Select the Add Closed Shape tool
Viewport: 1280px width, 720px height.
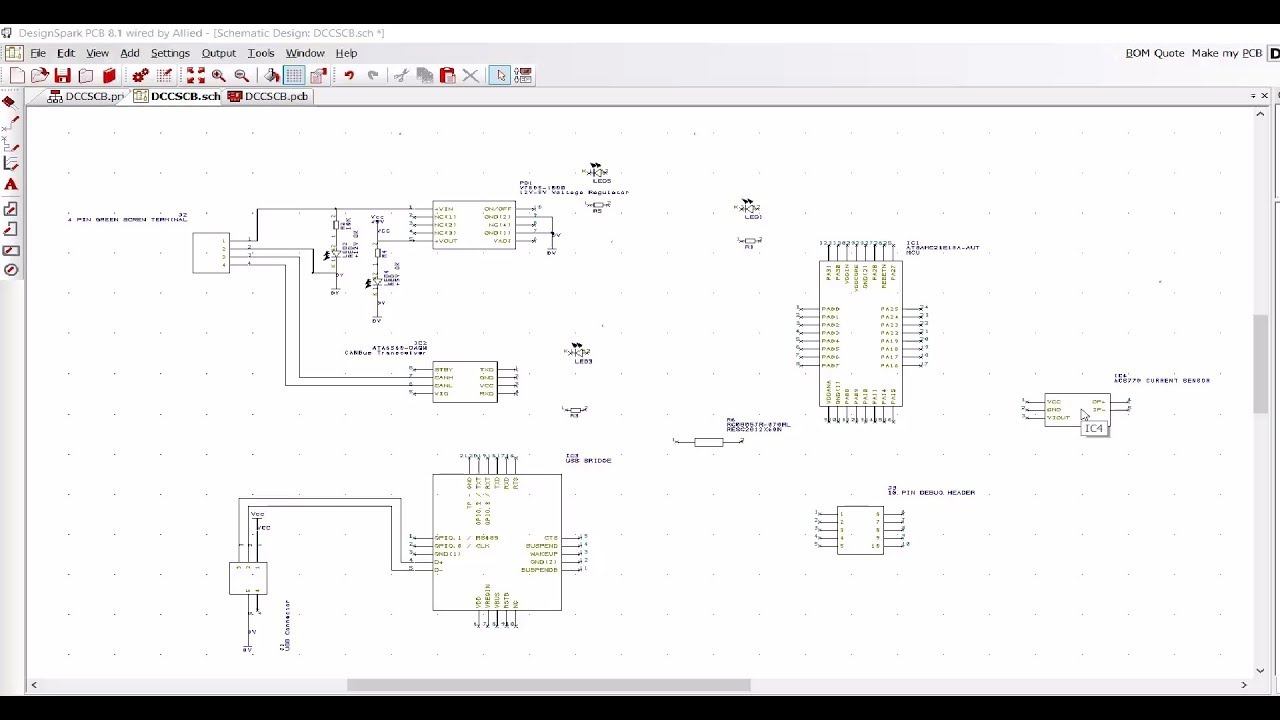tap(10, 209)
